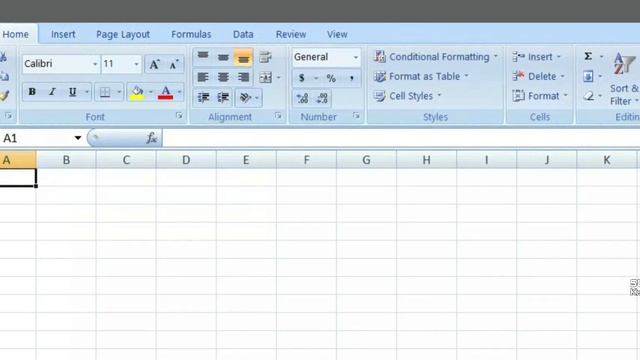Open underline style dropdown arrow
Screen dimensions: 640x360
coord(87,92)
